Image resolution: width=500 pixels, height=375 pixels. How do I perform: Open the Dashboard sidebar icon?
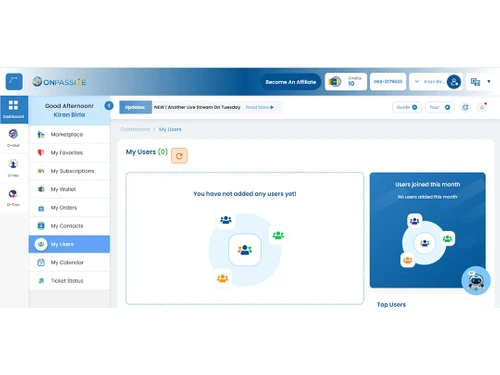pos(14,109)
